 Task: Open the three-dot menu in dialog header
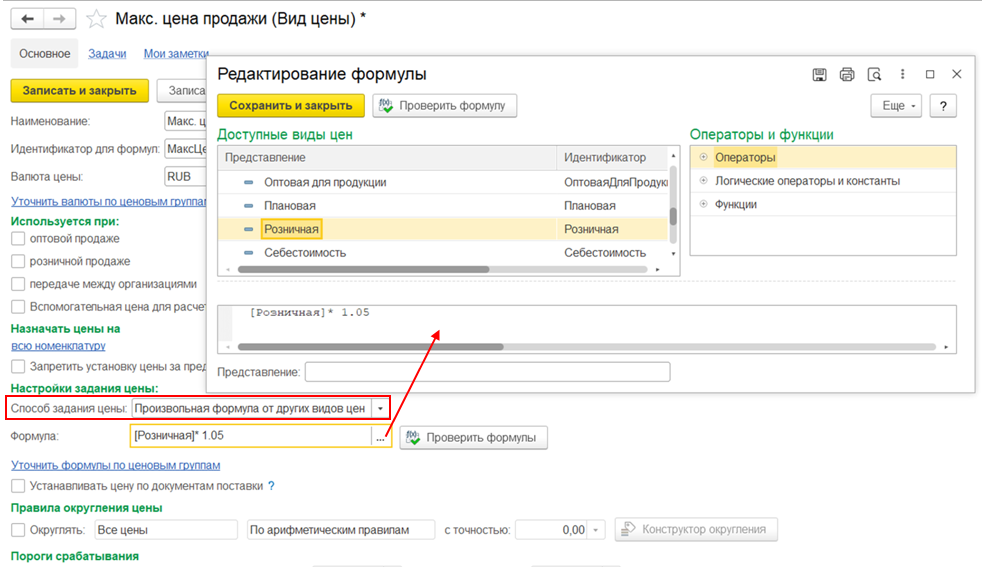[903, 74]
